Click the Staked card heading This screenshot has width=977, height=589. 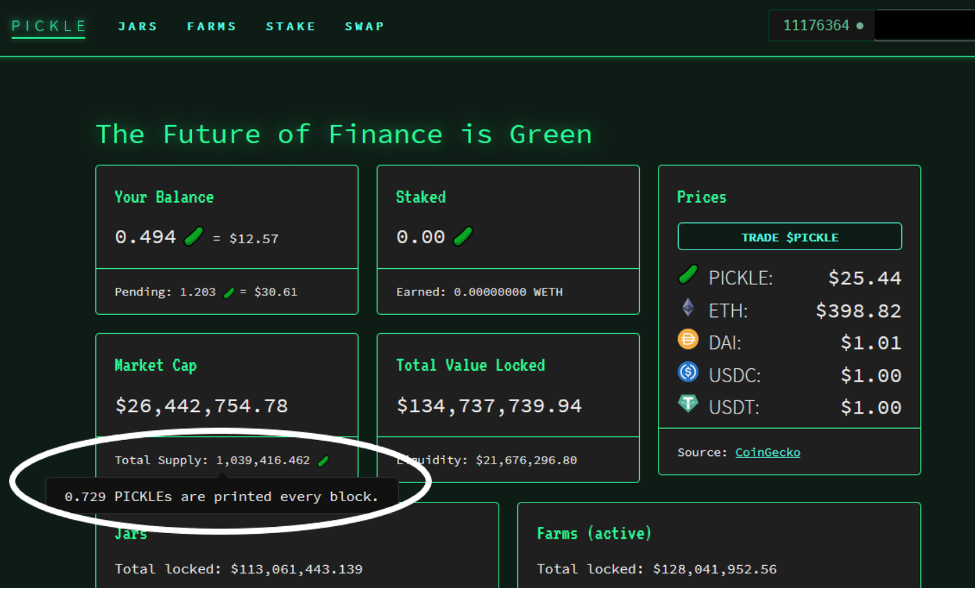pyautogui.click(x=421, y=198)
